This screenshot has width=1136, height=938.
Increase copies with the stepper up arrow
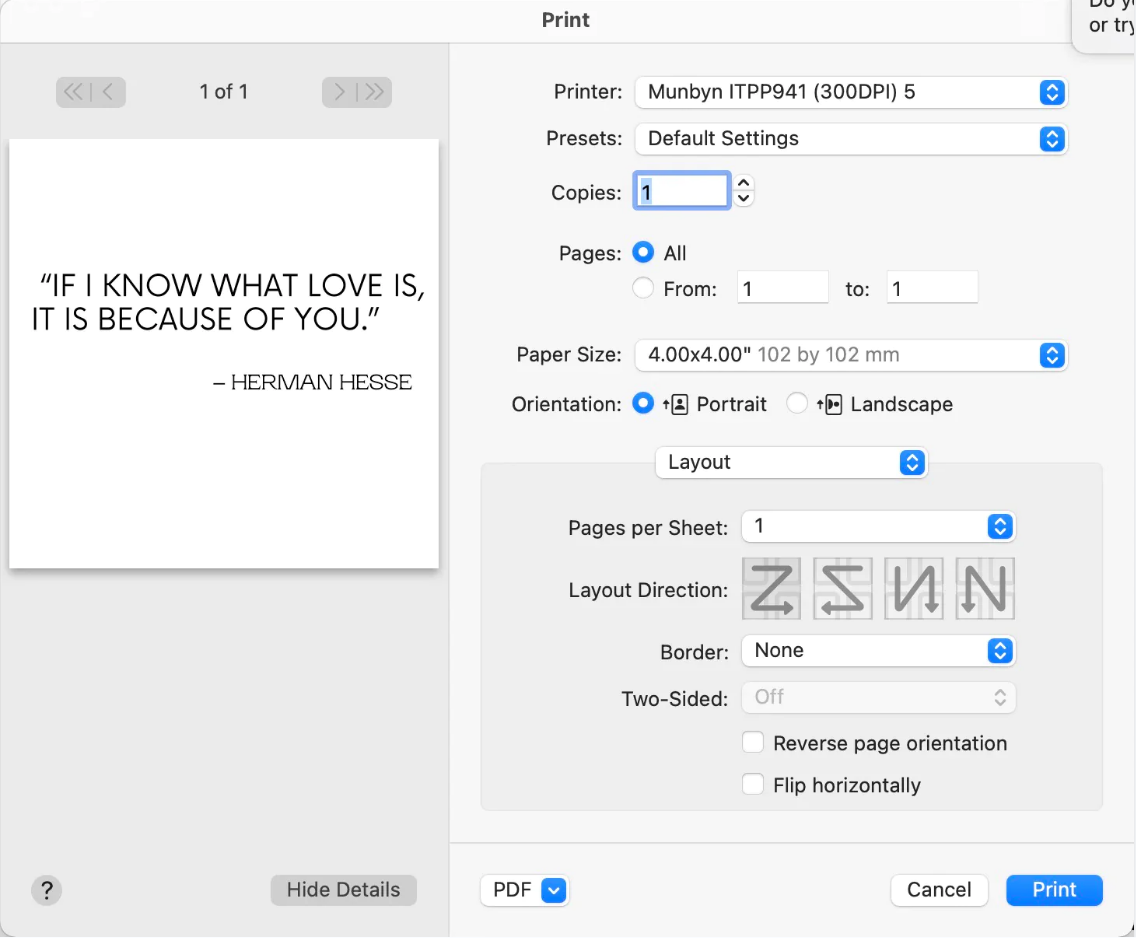coord(743,183)
